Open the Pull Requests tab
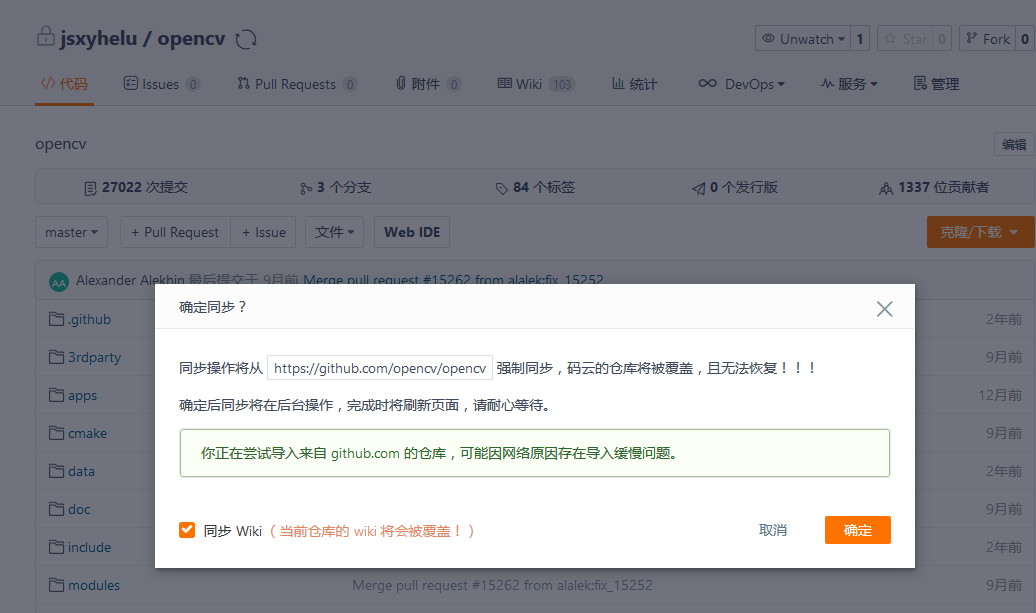1036x613 pixels. [x=297, y=84]
